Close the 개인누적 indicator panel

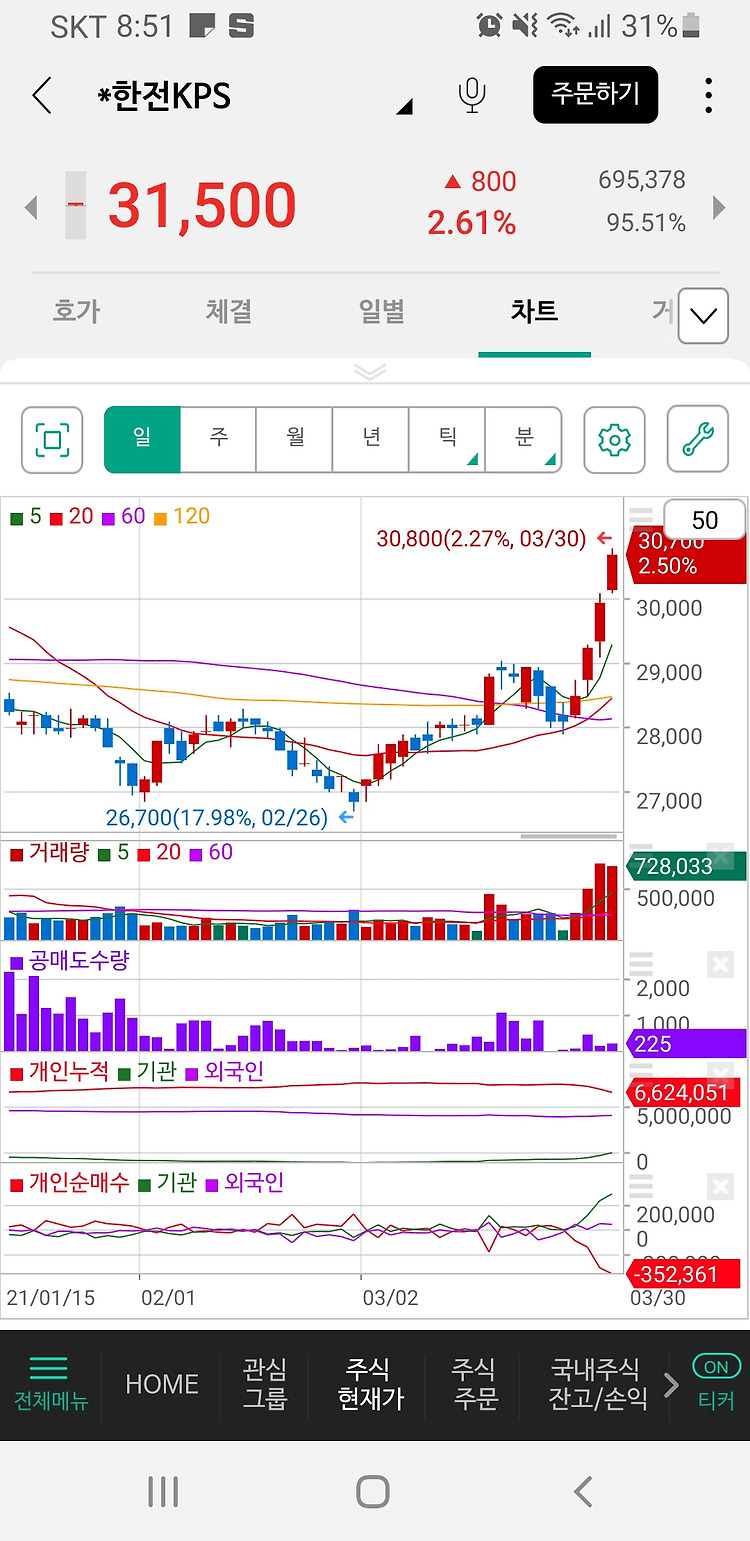click(x=720, y=1075)
